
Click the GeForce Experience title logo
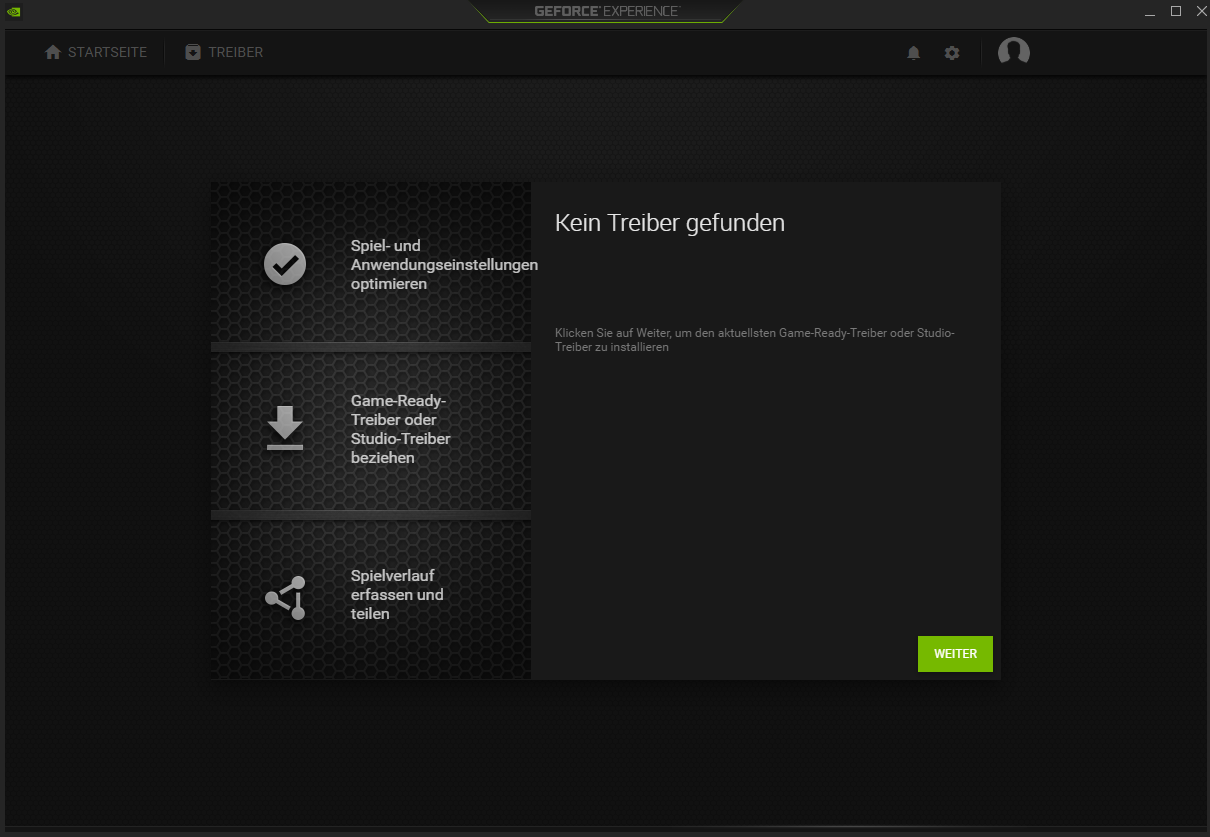pyautogui.click(x=606, y=11)
